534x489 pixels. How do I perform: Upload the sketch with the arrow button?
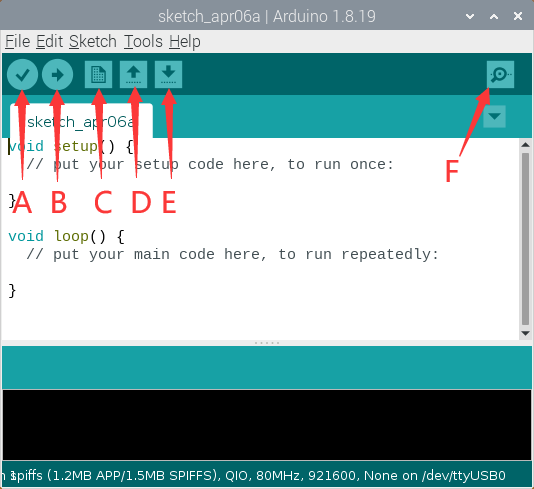tap(58, 75)
